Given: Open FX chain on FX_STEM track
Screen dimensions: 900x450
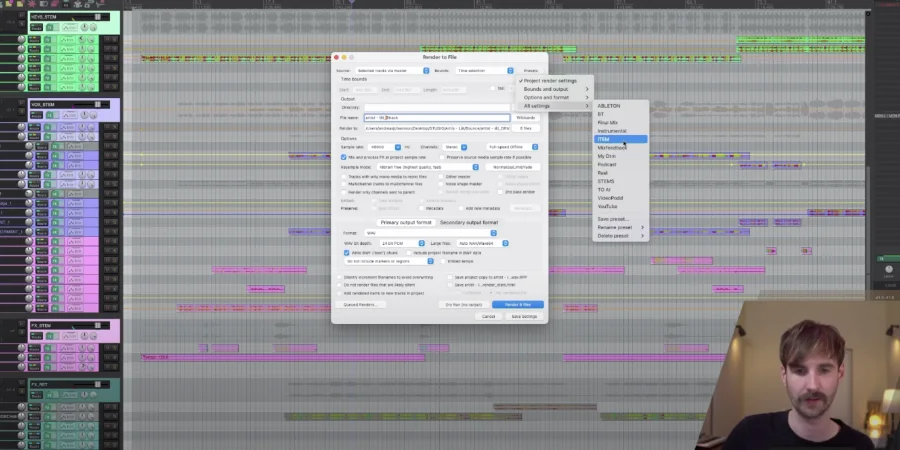Looking at the screenshot, I should [50, 336].
